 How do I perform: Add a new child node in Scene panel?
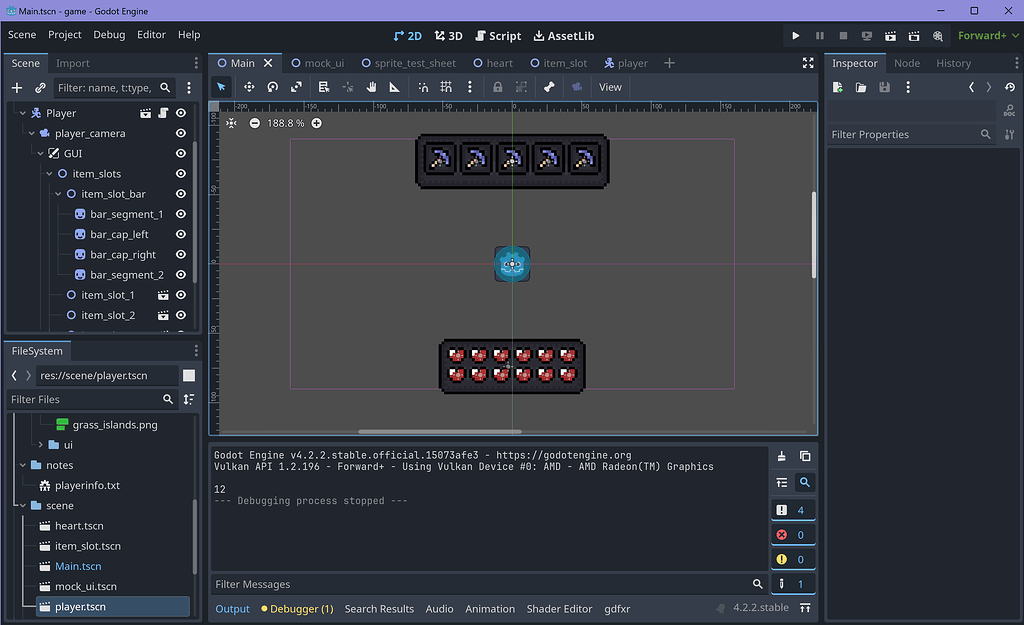click(x=15, y=88)
